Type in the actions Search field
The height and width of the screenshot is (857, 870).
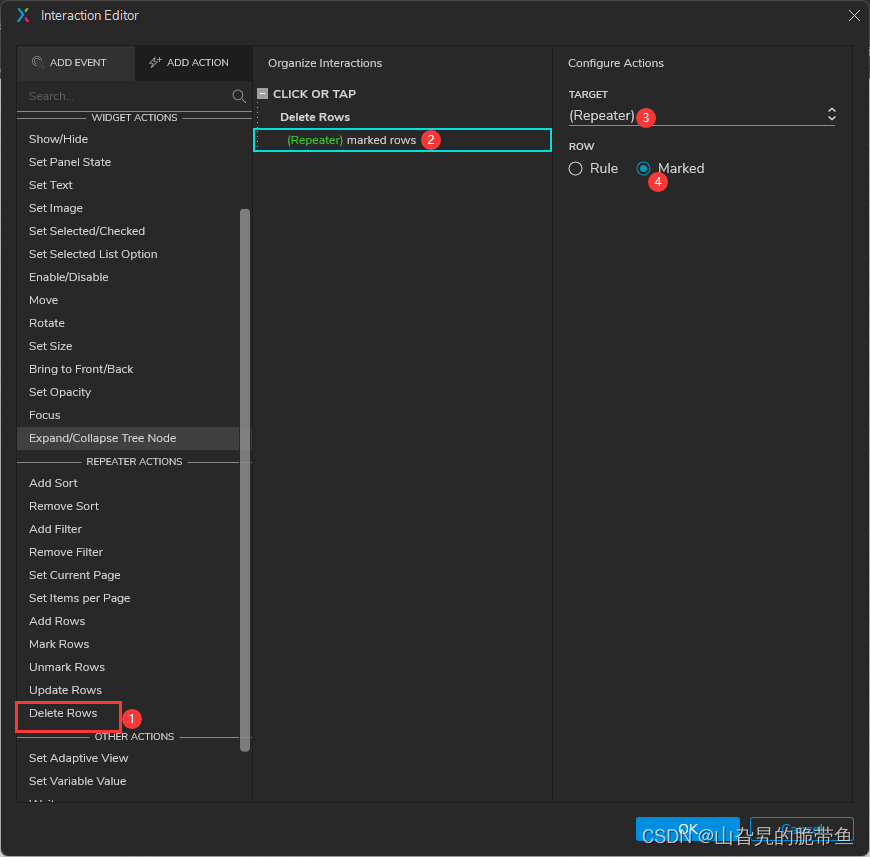pyautogui.click(x=125, y=96)
